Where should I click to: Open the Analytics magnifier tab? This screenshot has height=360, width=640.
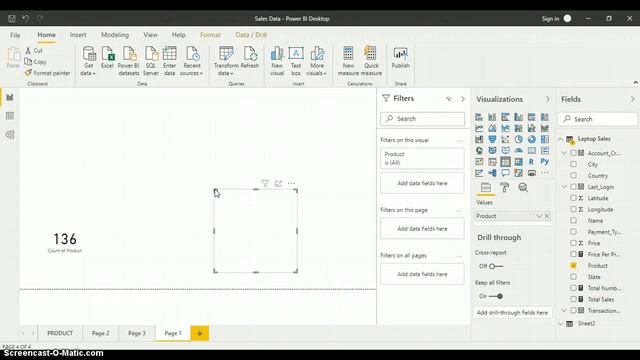click(523, 187)
